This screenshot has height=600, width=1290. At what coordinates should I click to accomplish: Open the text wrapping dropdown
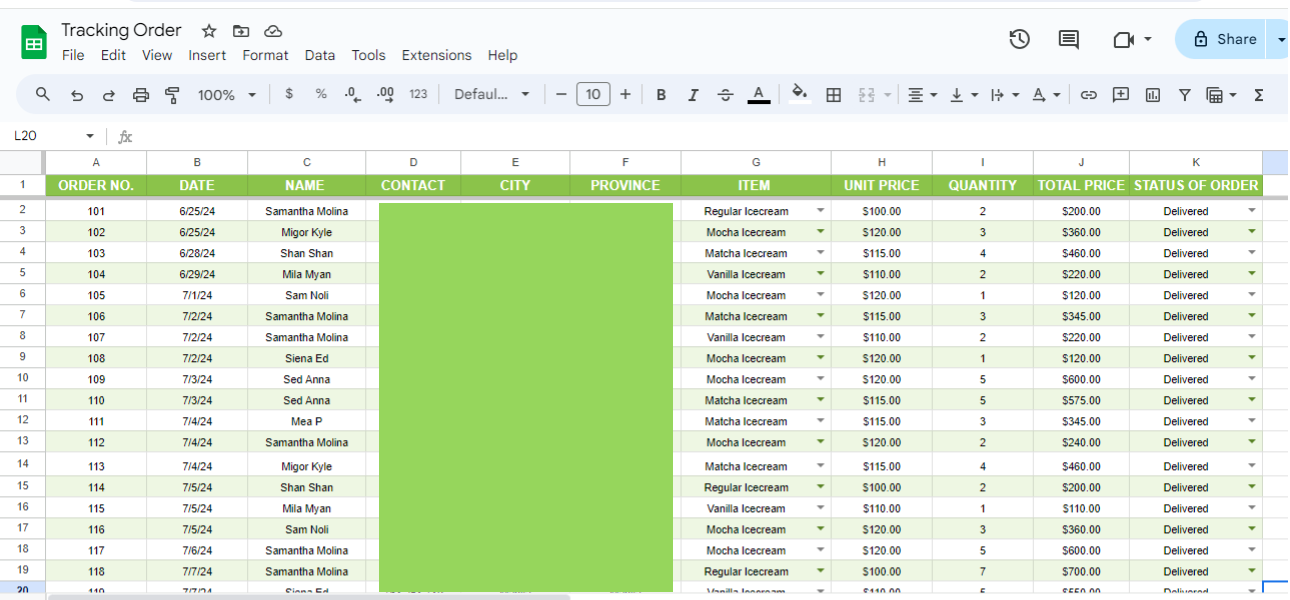1005,95
